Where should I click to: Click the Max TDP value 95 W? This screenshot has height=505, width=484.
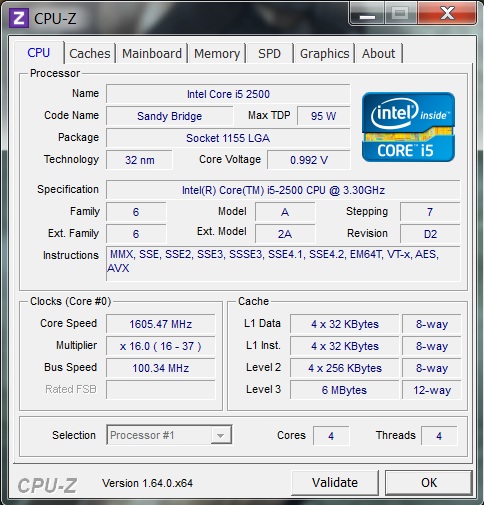[x=323, y=116]
